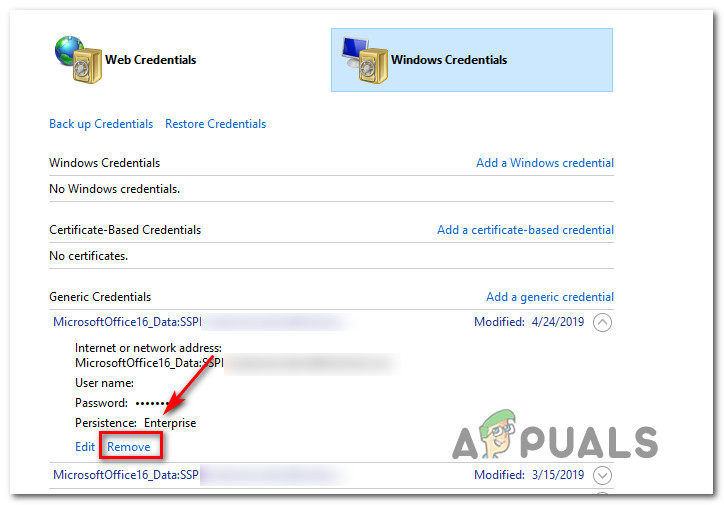Click the 'Modified: 3/15/2019' text
The width and height of the screenshot is (724, 505).
tap(529, 475)
